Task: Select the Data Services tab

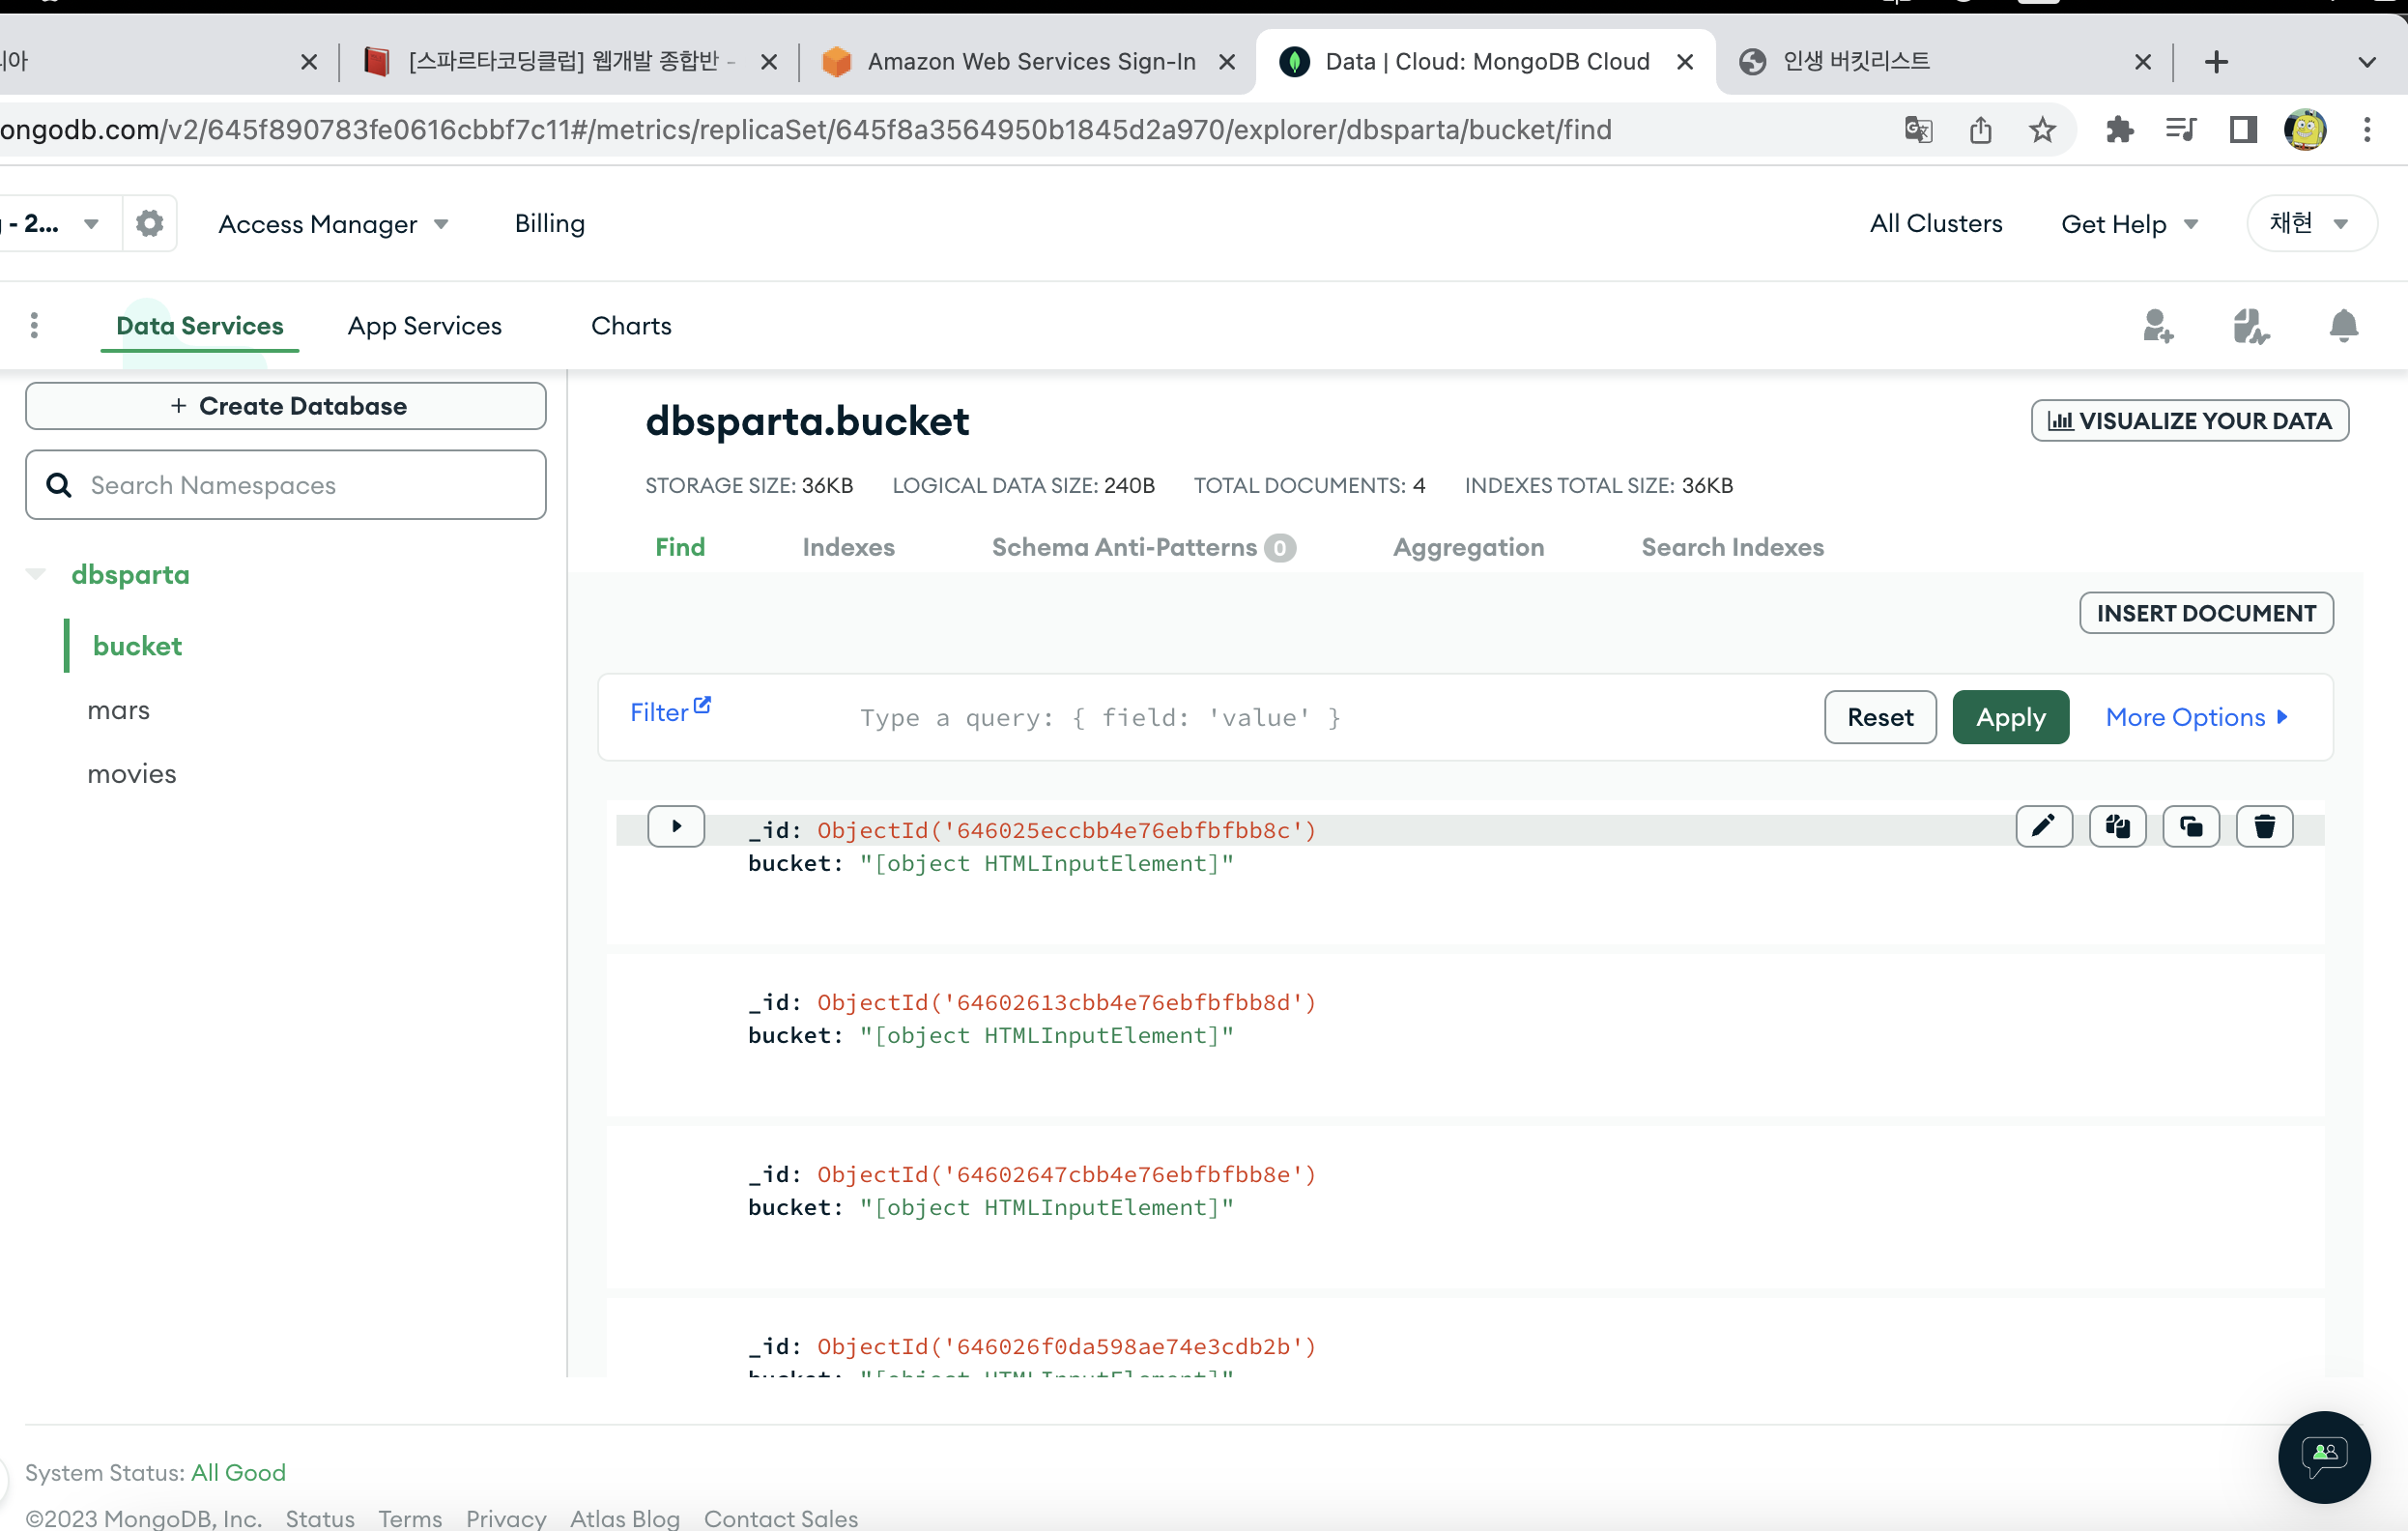Action: point(200,326)
